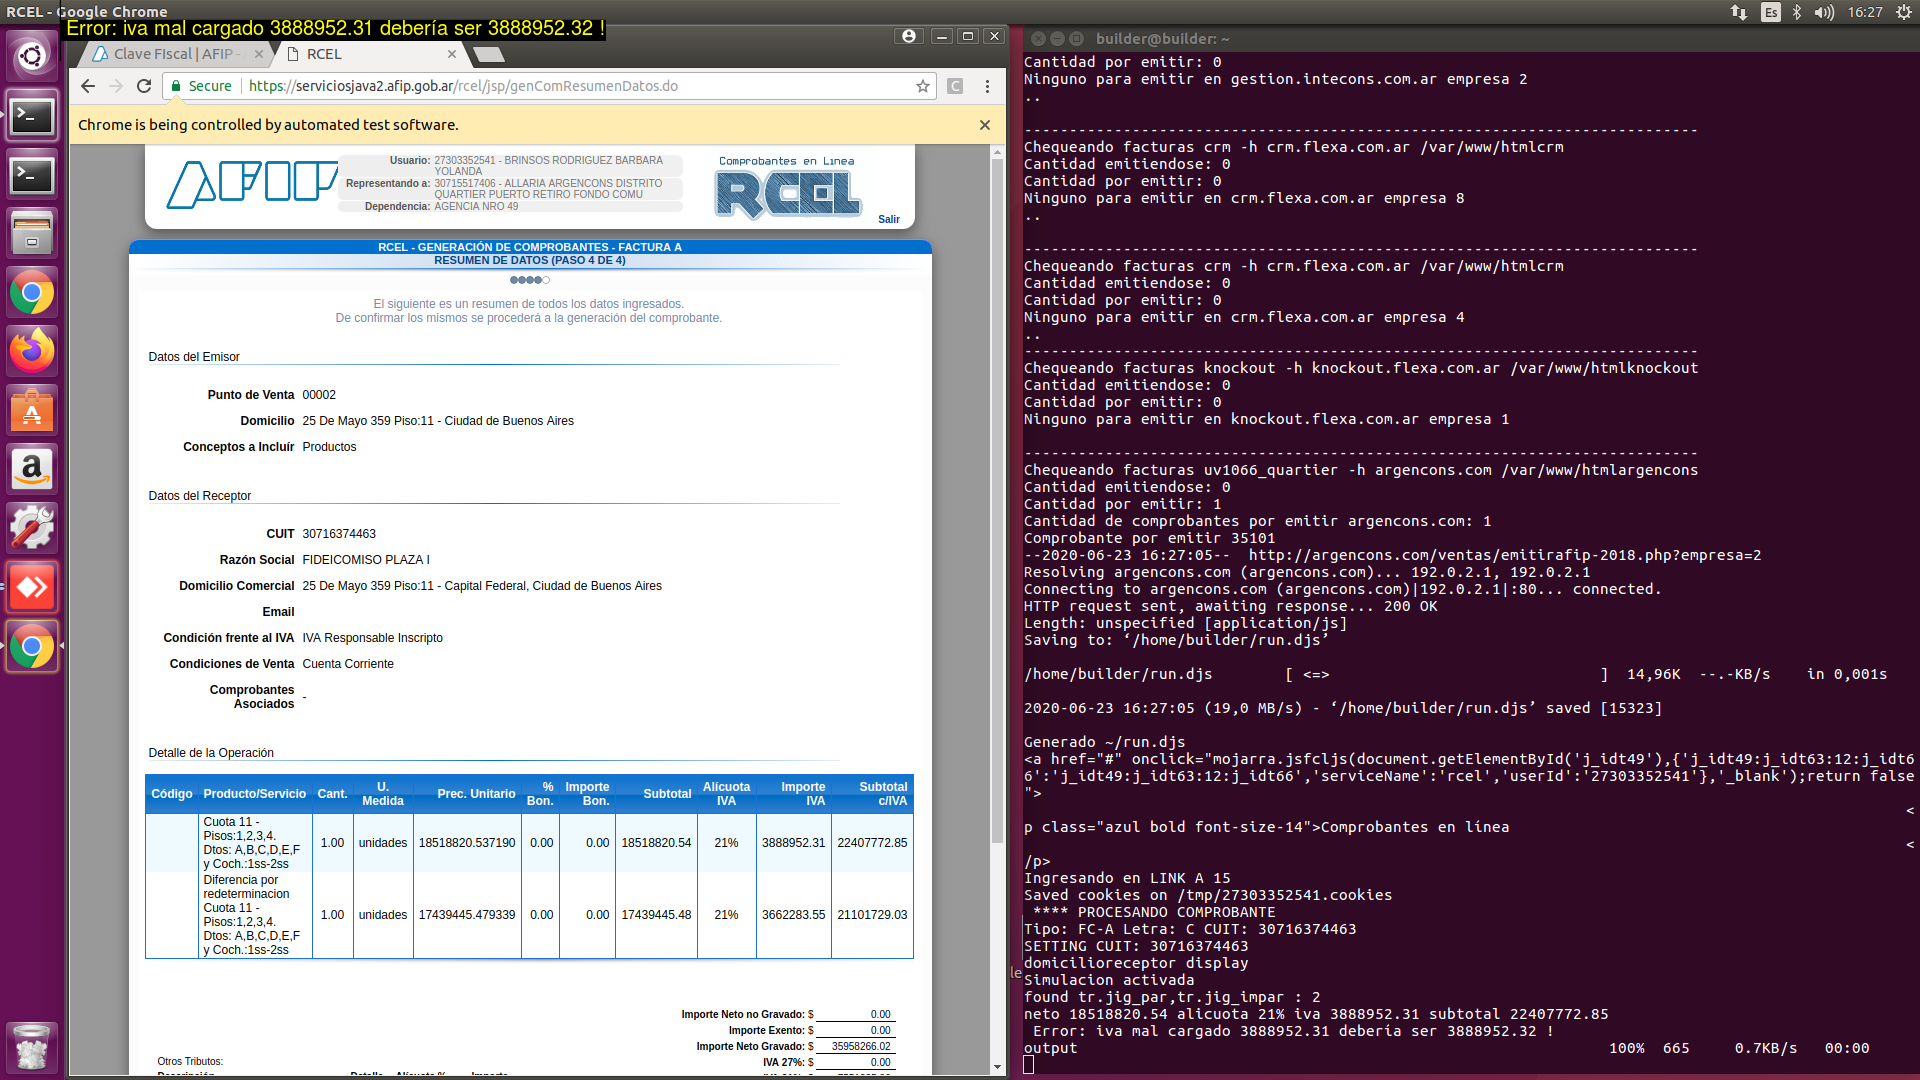This screenshot has width=1920, height=1080.
Task: Close the RCEL tab
Action: point(452,54)
